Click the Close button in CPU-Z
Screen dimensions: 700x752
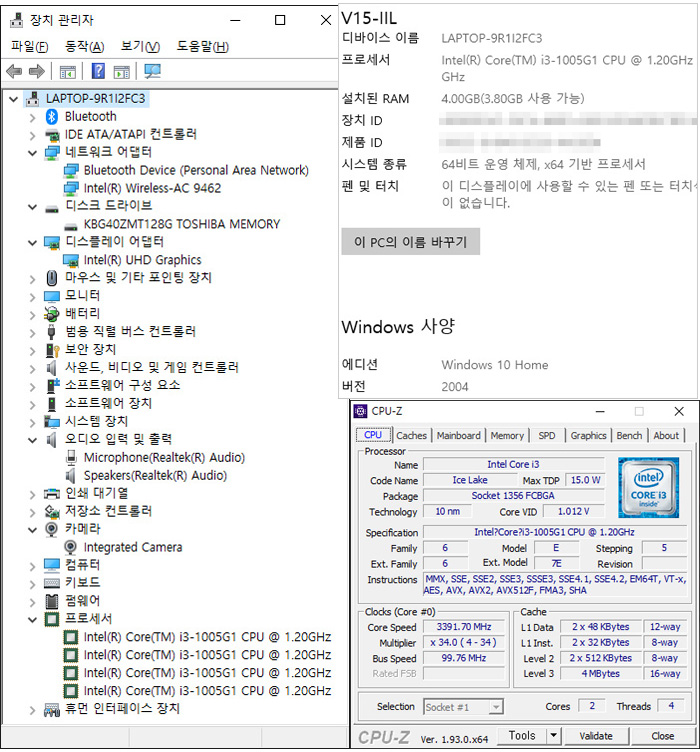click(663, 736)
